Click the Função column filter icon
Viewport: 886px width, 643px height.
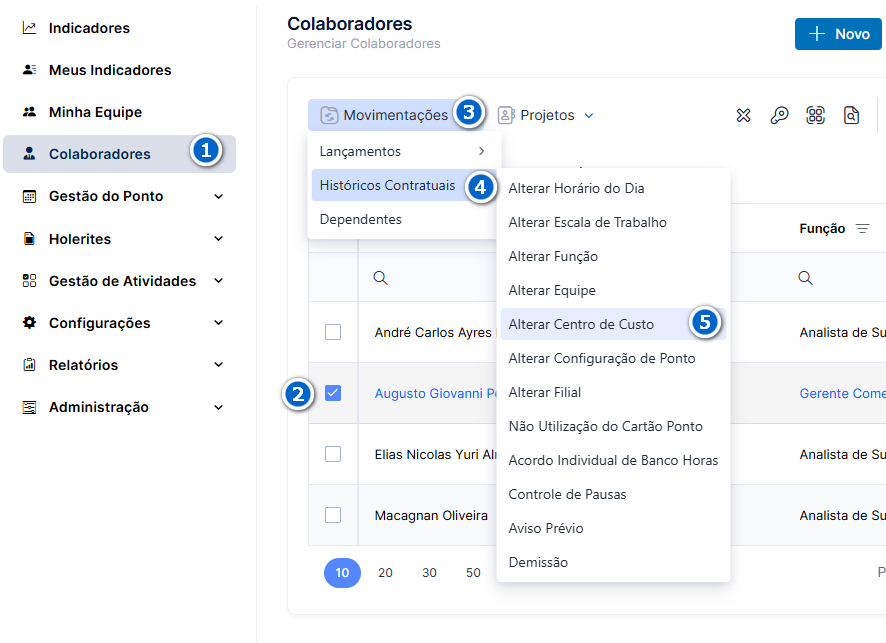(862, 228)
